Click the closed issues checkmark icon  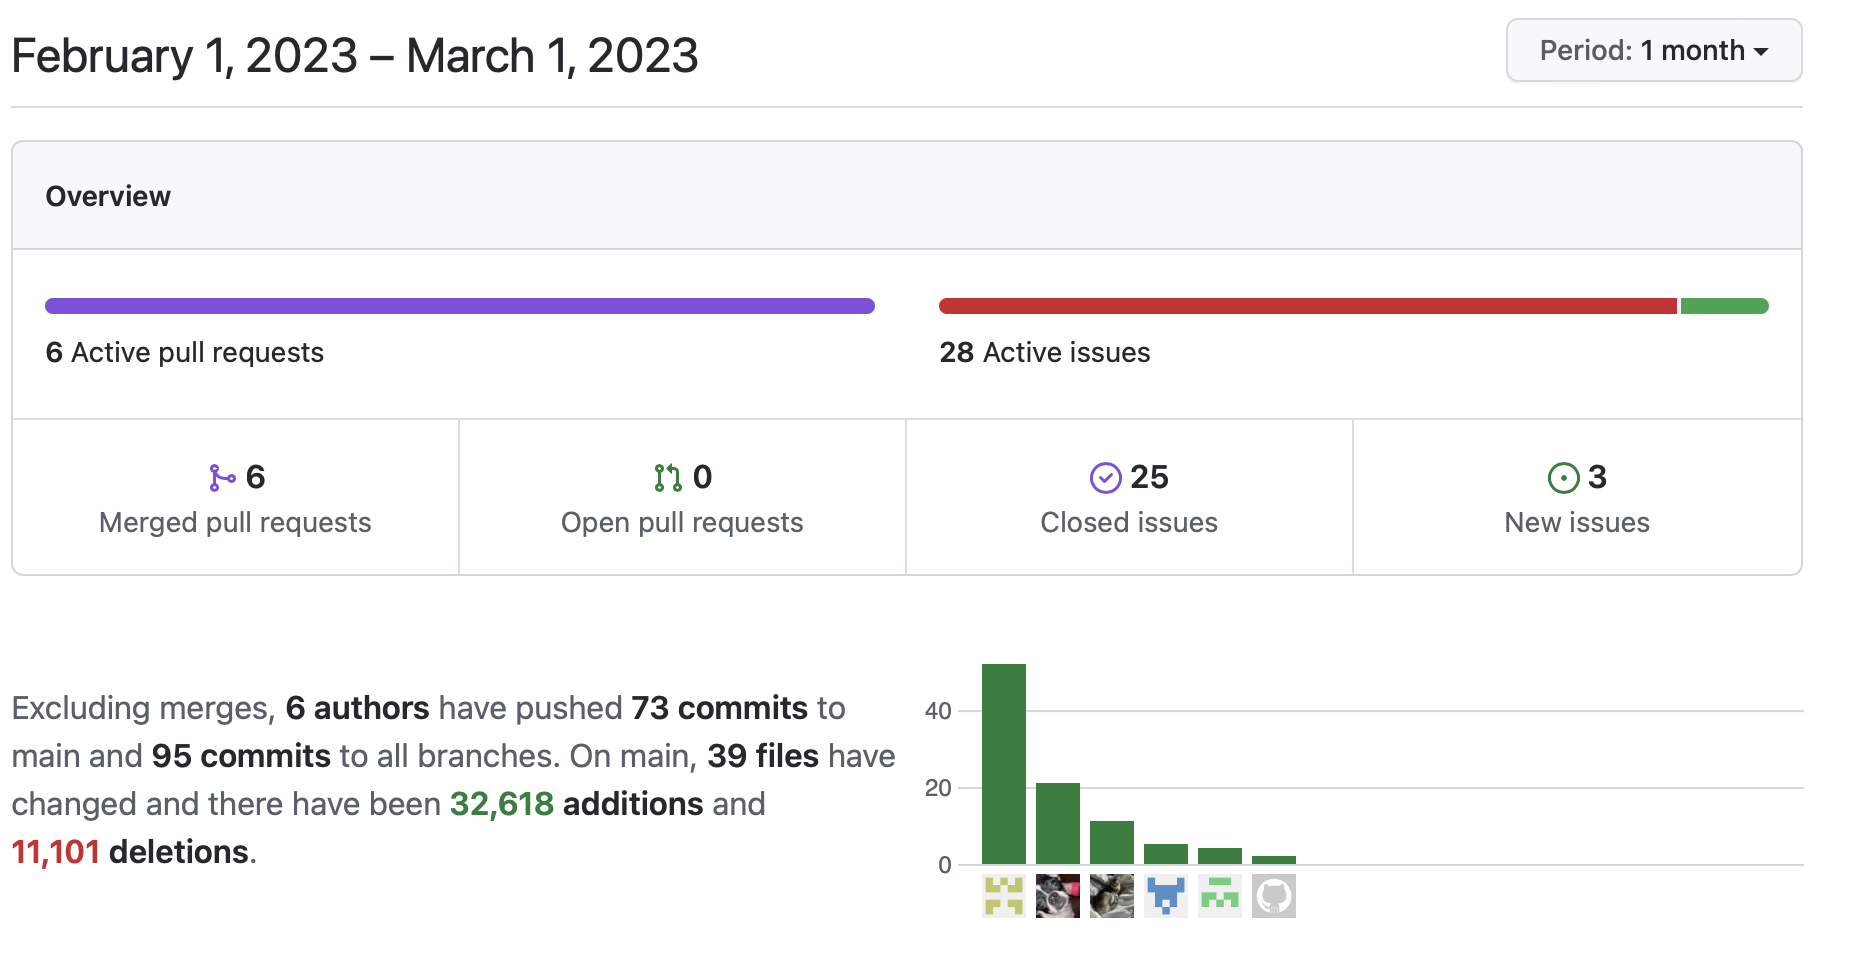click(x=1104, y=477)
